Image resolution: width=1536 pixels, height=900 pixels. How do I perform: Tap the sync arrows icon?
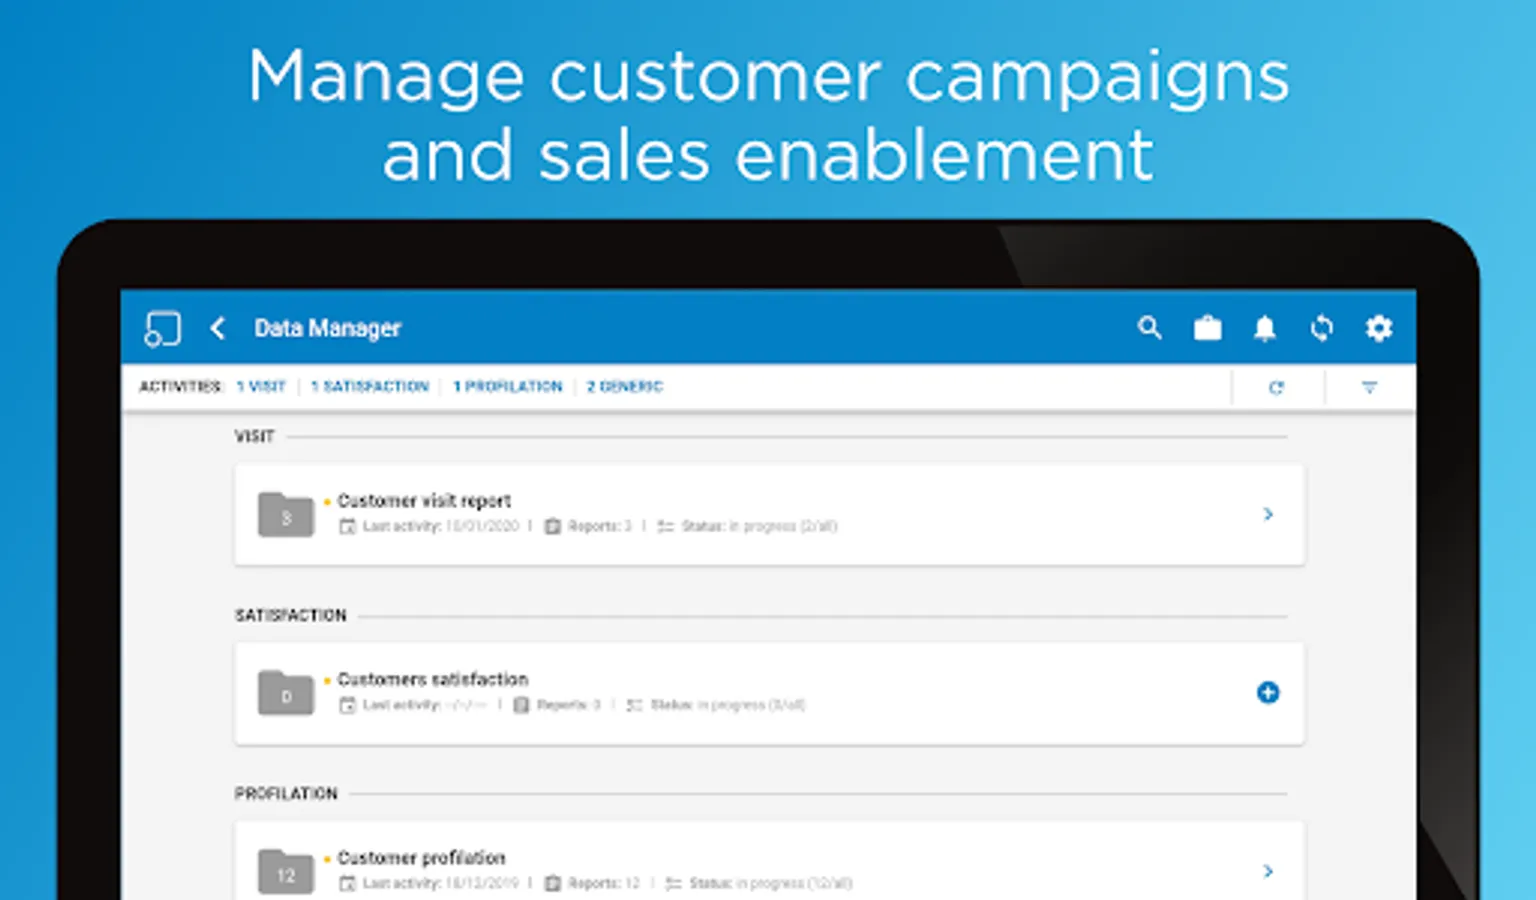(x=1322, y=328)
